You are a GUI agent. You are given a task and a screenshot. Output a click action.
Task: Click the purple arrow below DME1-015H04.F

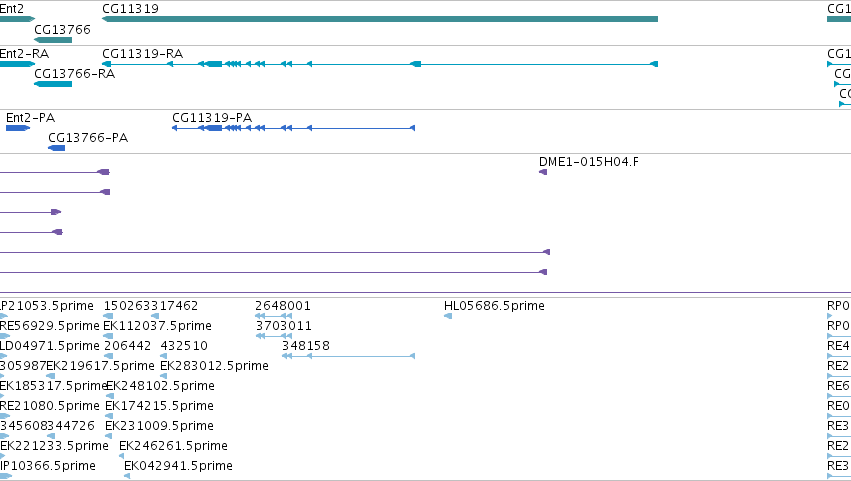(x=543, y=172)
